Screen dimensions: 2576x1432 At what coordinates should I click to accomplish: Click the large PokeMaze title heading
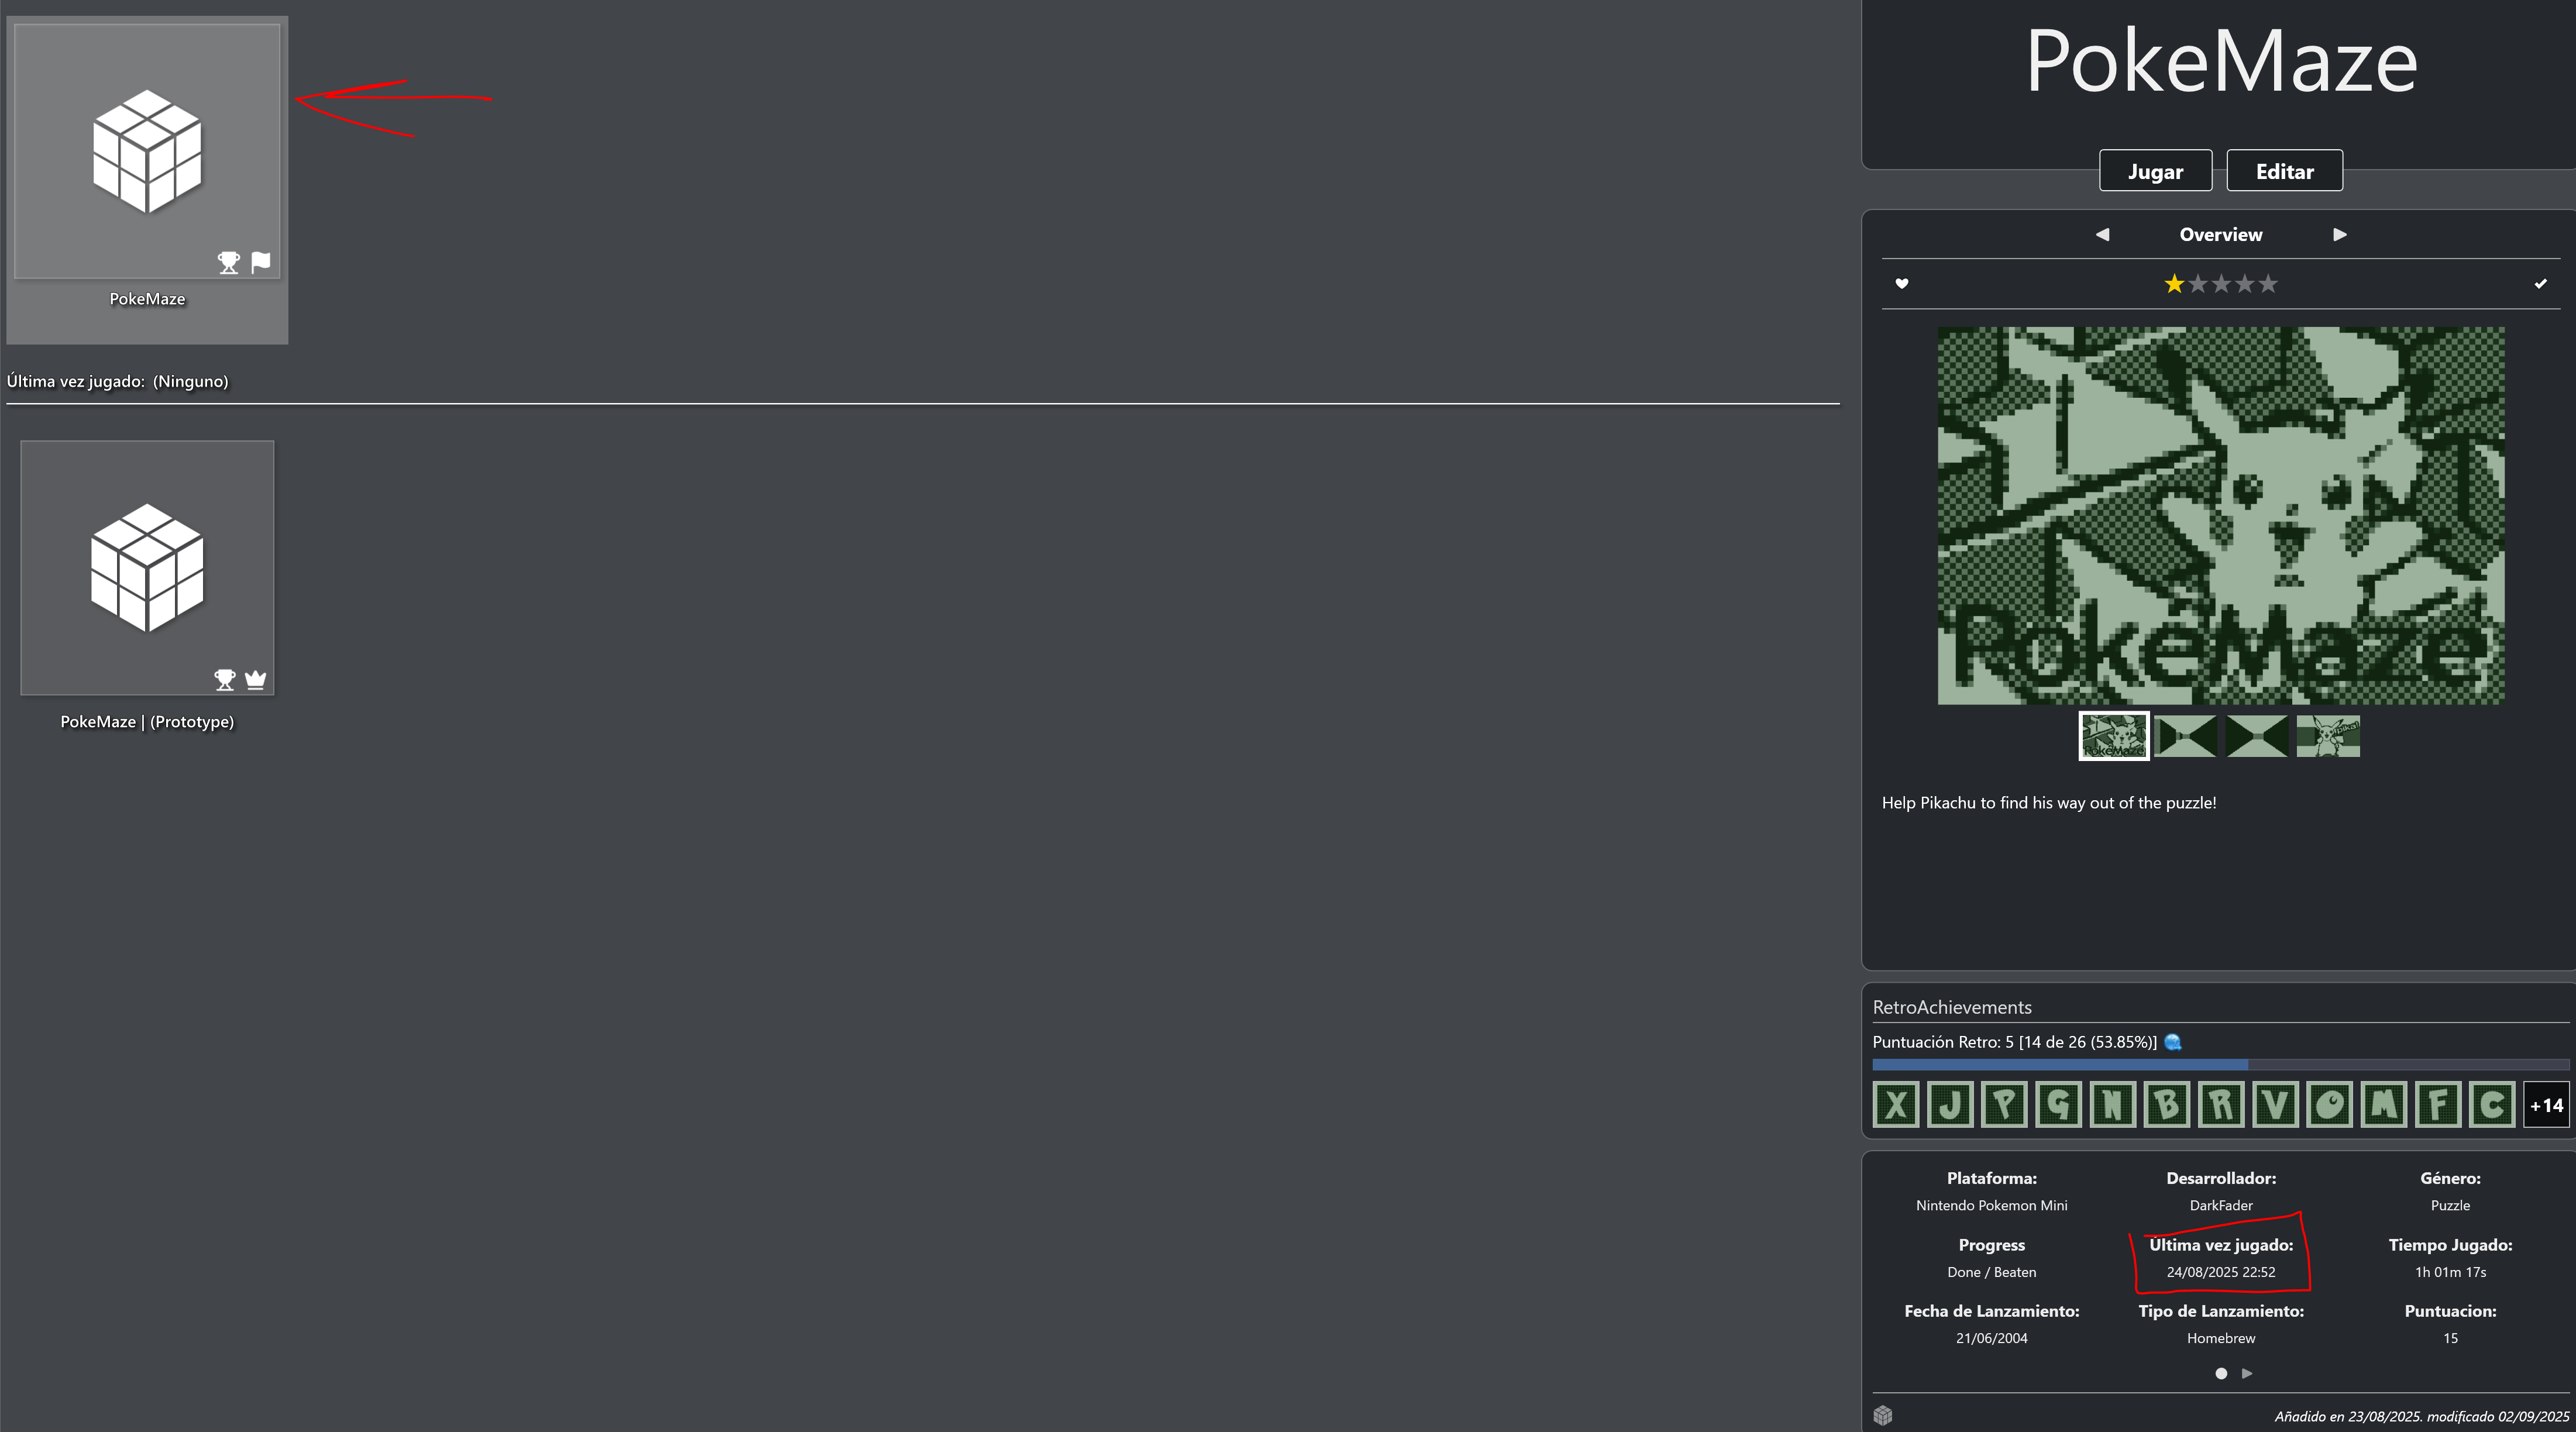[2221, 62]
